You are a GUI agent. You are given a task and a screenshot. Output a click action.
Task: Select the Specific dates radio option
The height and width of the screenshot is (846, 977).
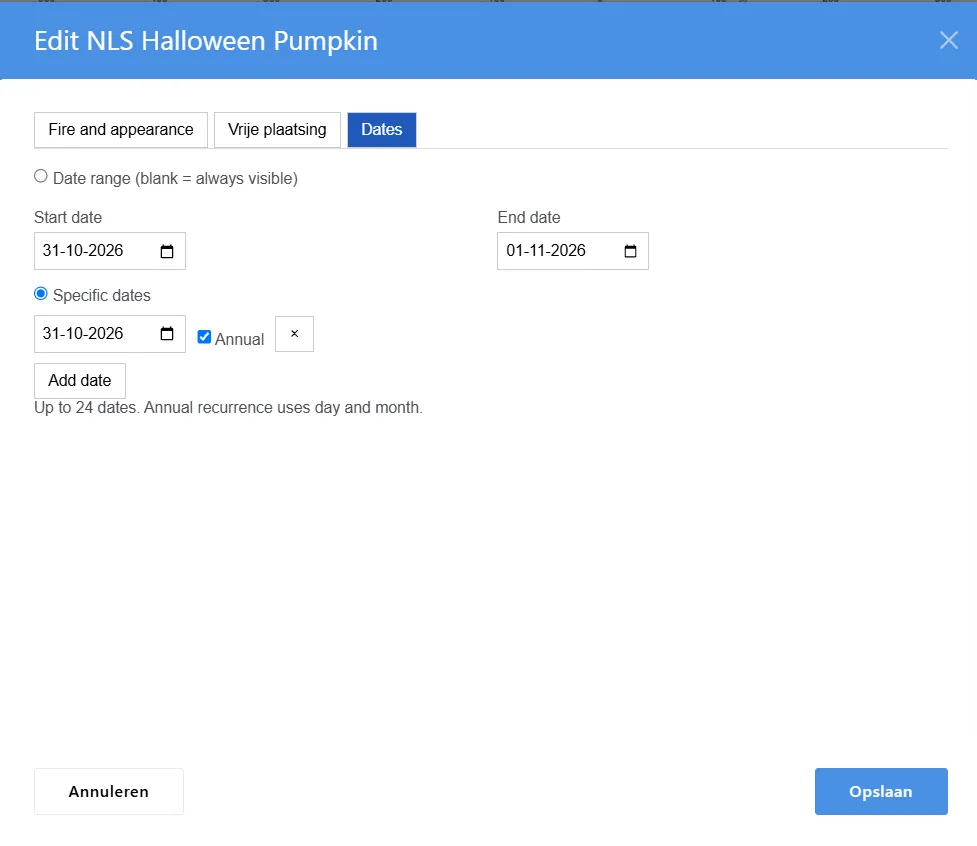[x=41, y=293]
